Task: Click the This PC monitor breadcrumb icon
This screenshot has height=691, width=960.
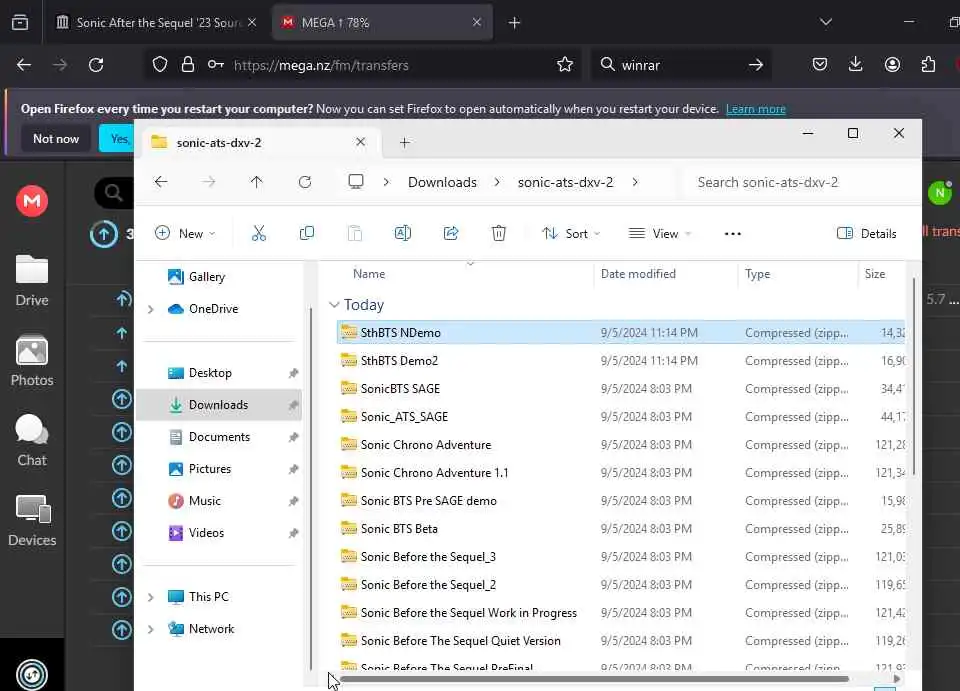Action: click(x=356, y=182)
